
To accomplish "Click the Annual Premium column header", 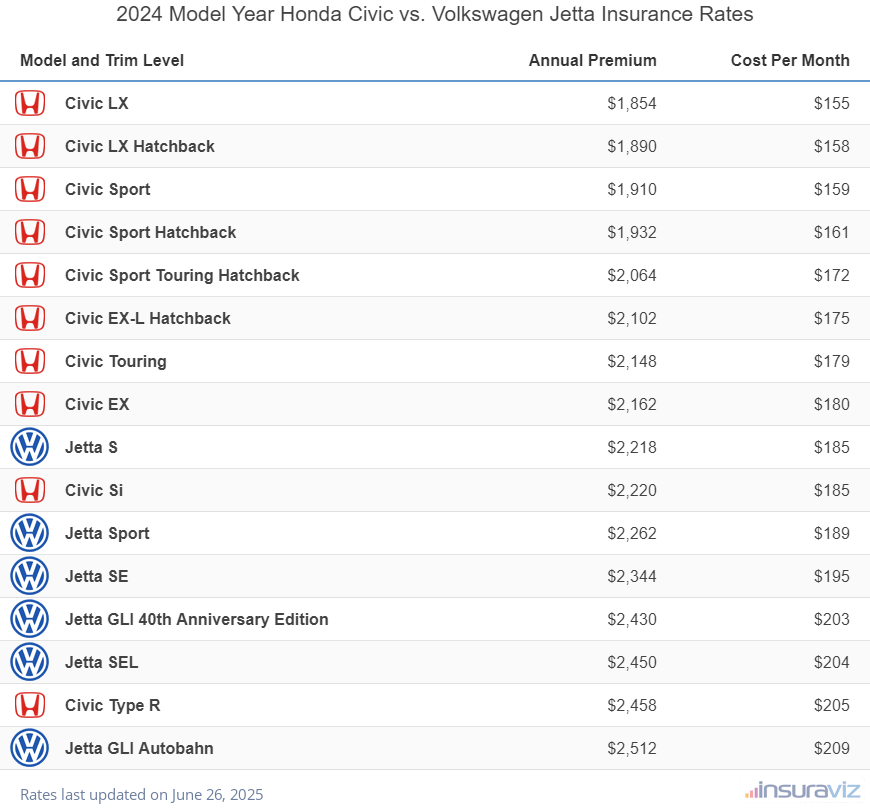I will (x=593, y=60).
